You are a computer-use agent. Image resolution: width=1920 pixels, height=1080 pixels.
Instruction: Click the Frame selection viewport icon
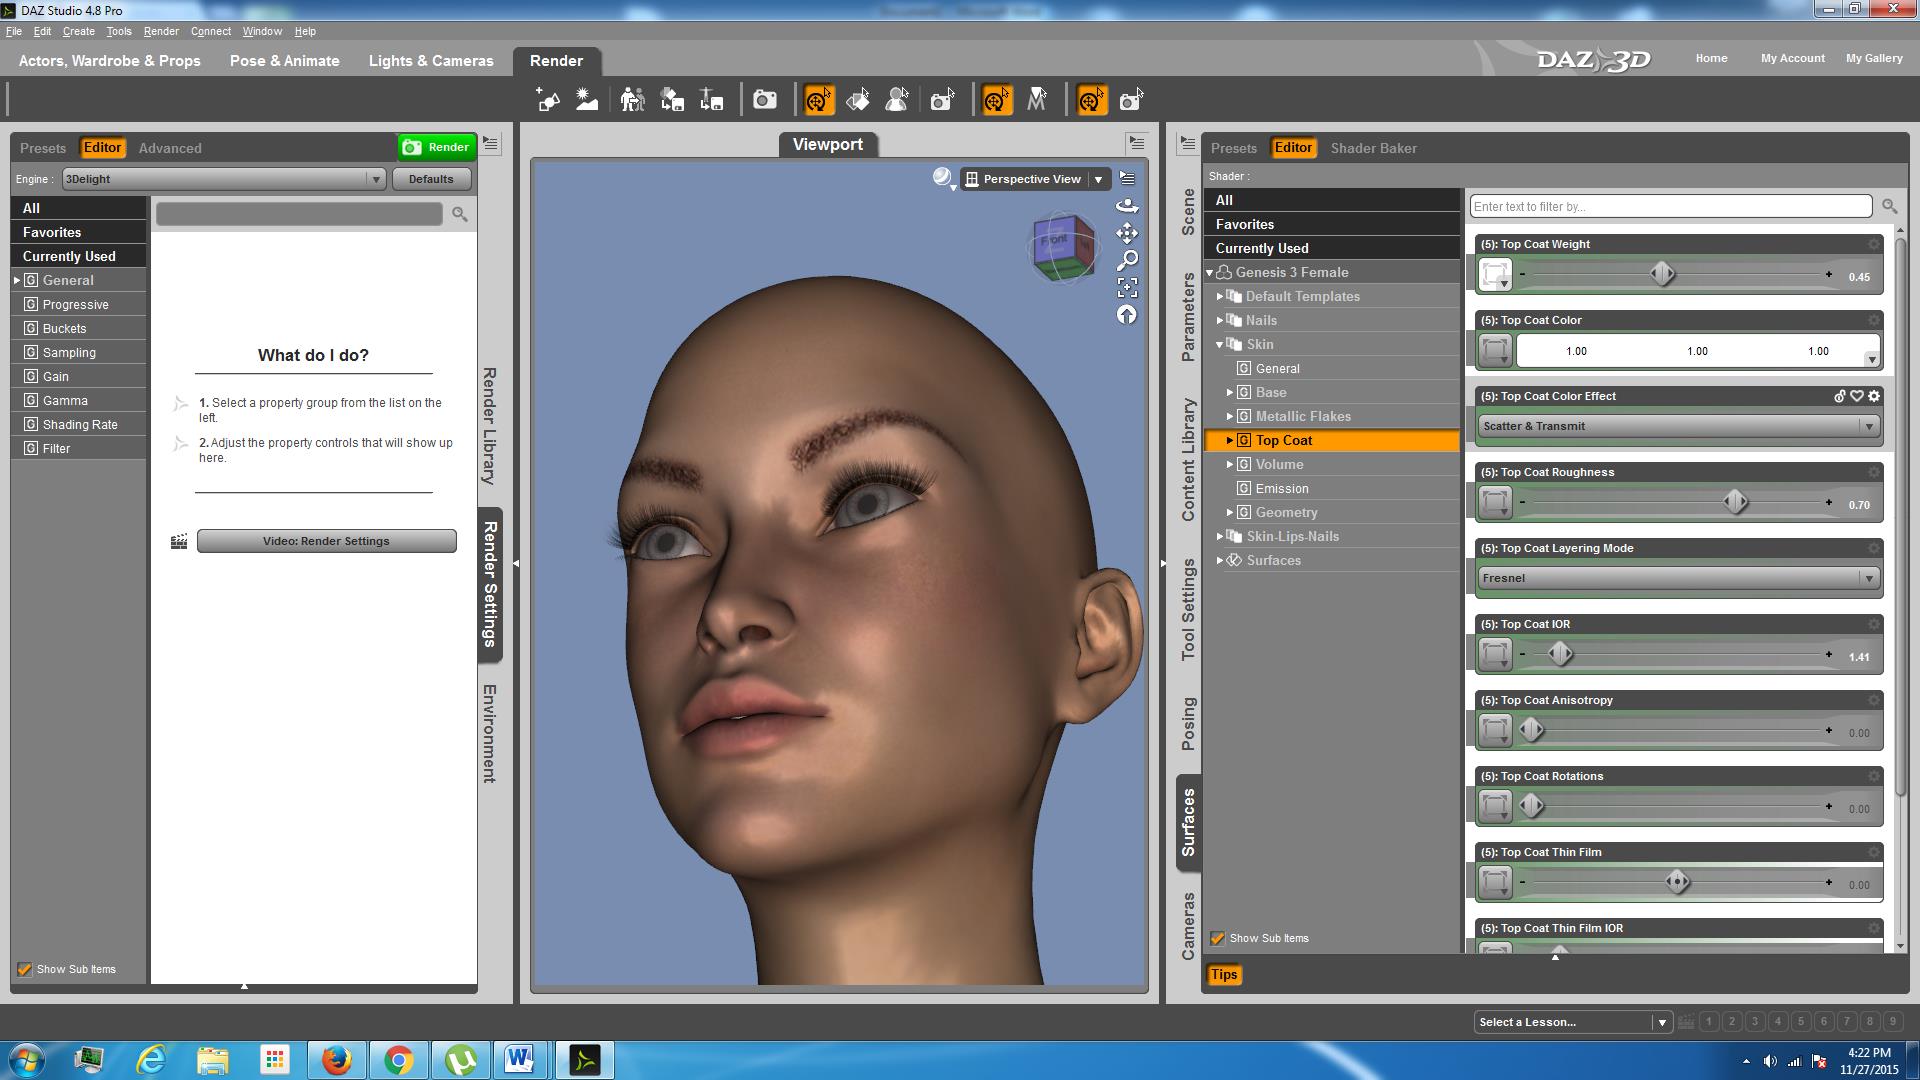click(x=1127, y=288)
